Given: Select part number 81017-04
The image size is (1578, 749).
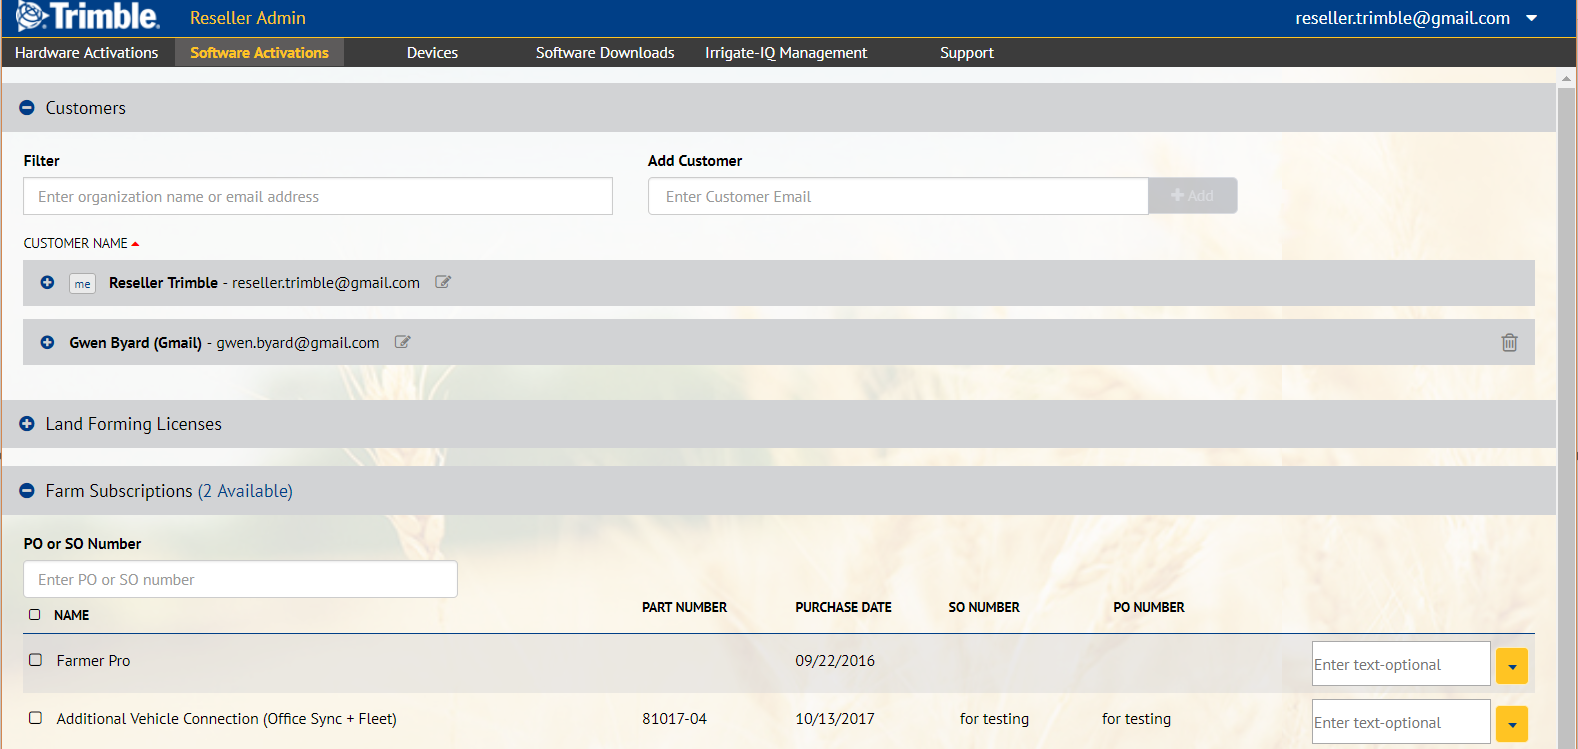Looking at the screenshot, I should pos(674,719).
